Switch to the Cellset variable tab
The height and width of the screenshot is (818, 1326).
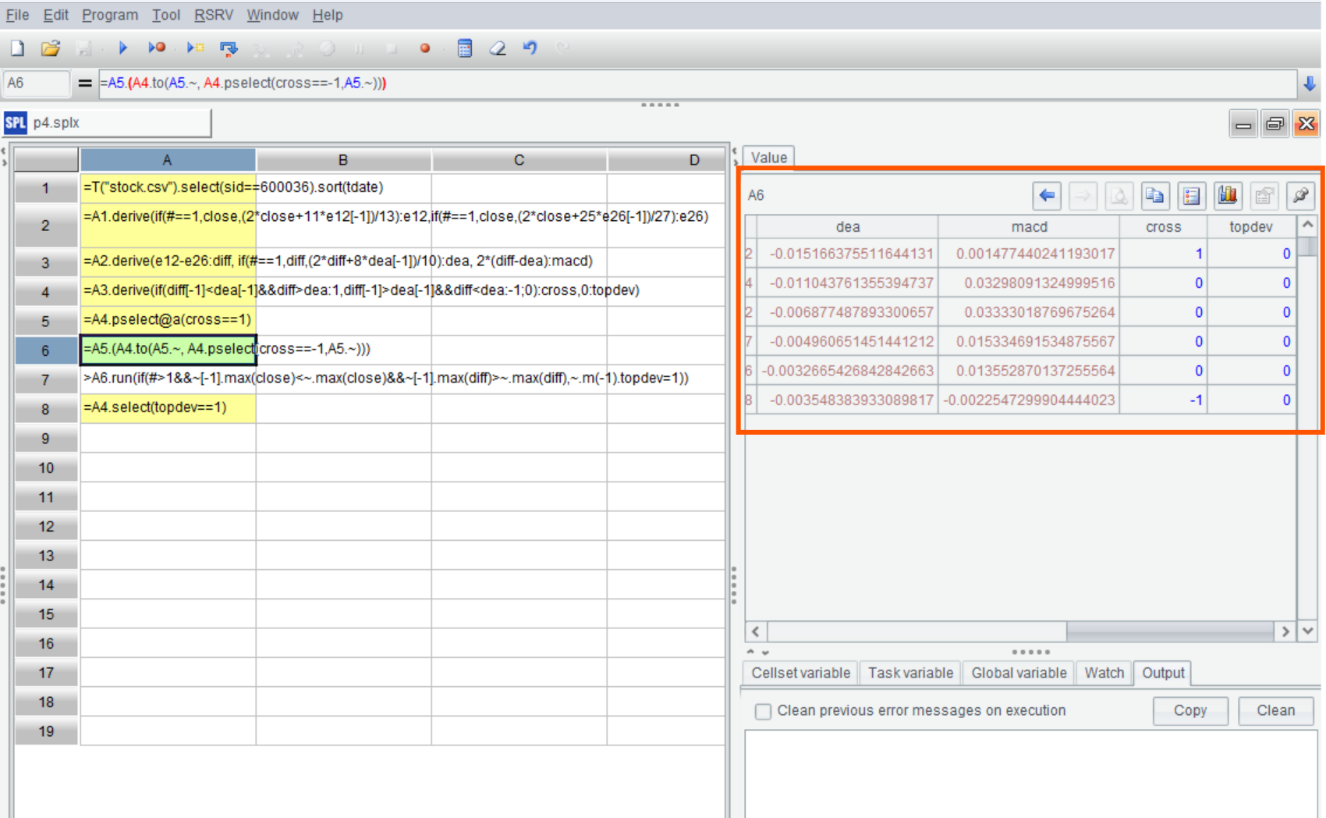pyautogui.click(x=801, y=673)
